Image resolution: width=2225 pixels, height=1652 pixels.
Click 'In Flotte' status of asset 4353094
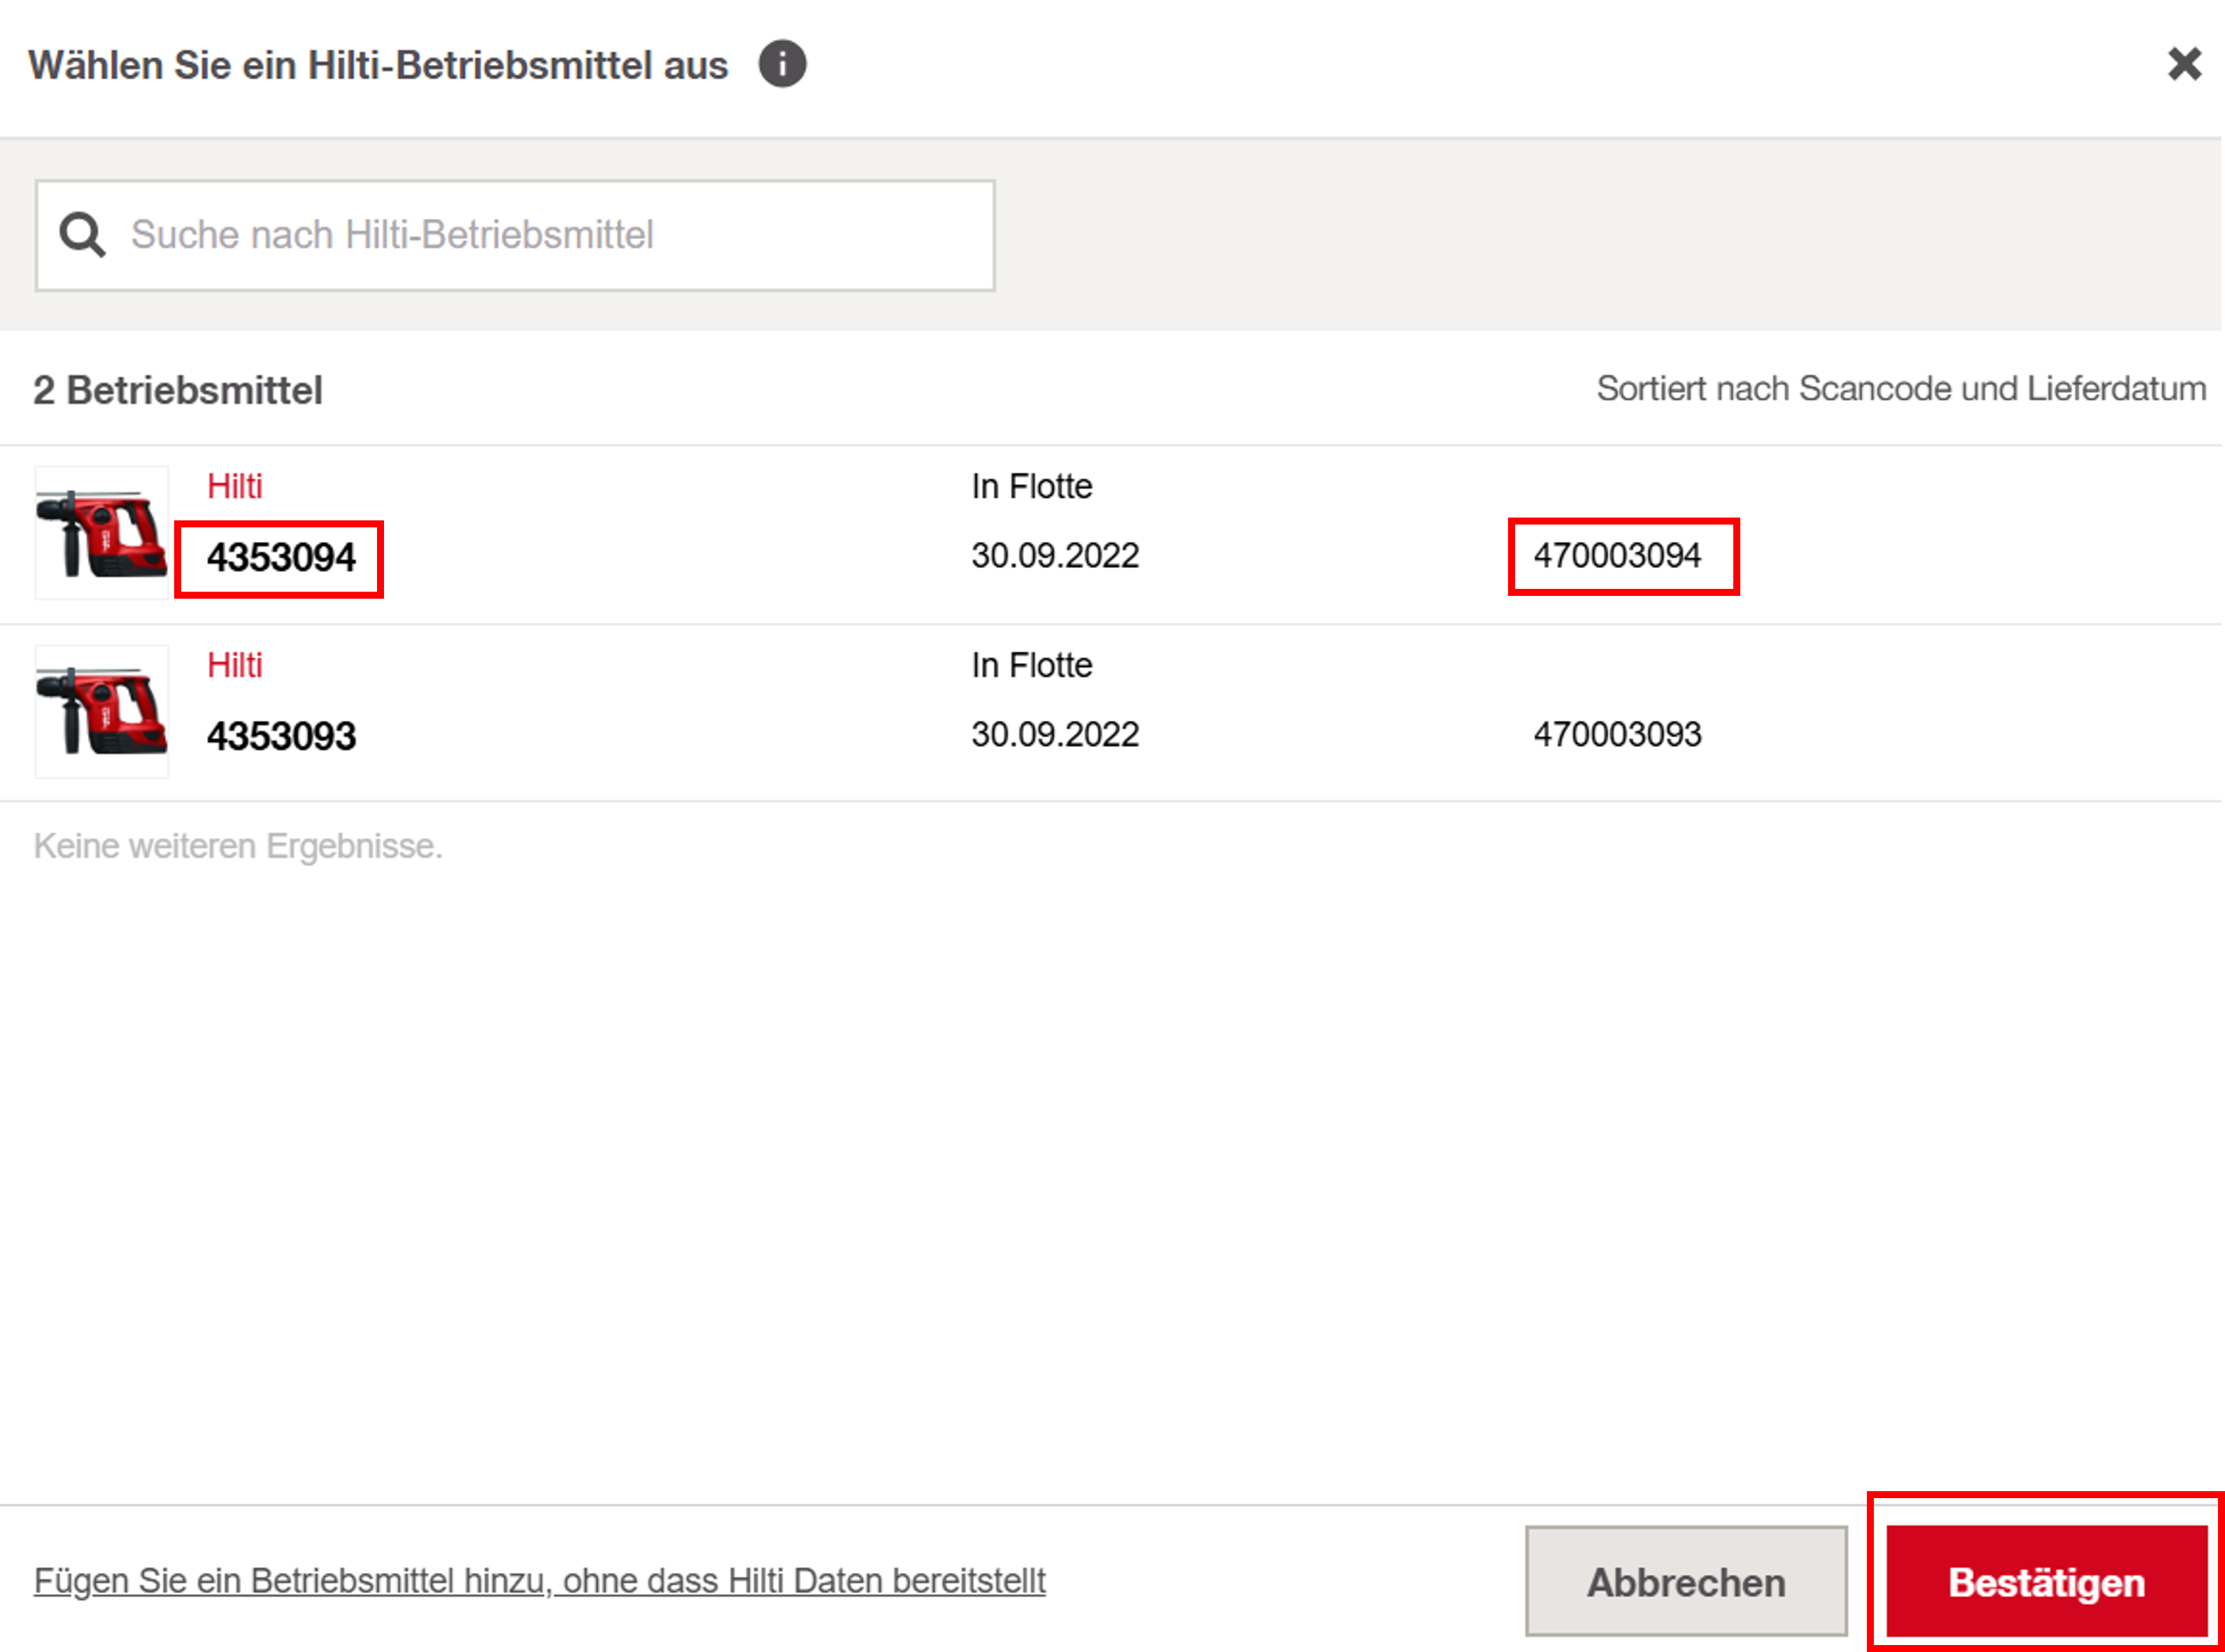click(1032, 487)
